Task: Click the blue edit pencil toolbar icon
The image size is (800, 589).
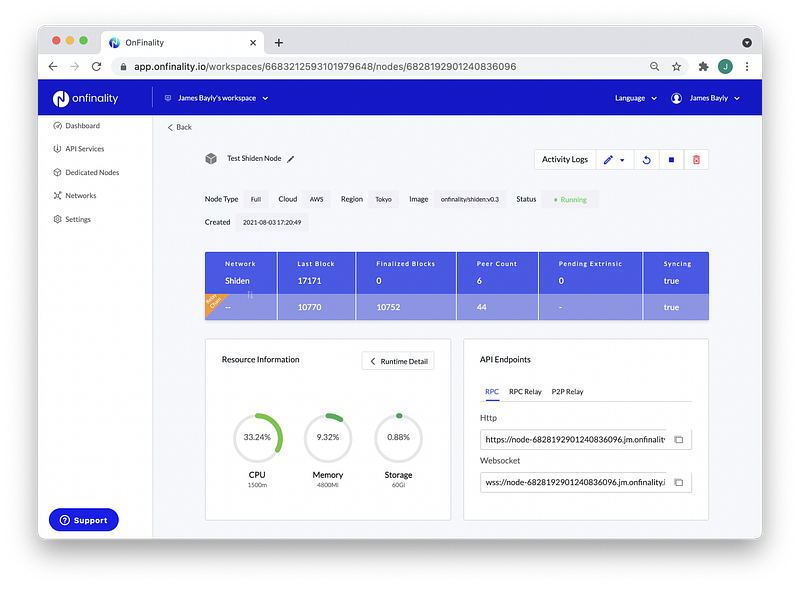Action: [x=608, y=160]
